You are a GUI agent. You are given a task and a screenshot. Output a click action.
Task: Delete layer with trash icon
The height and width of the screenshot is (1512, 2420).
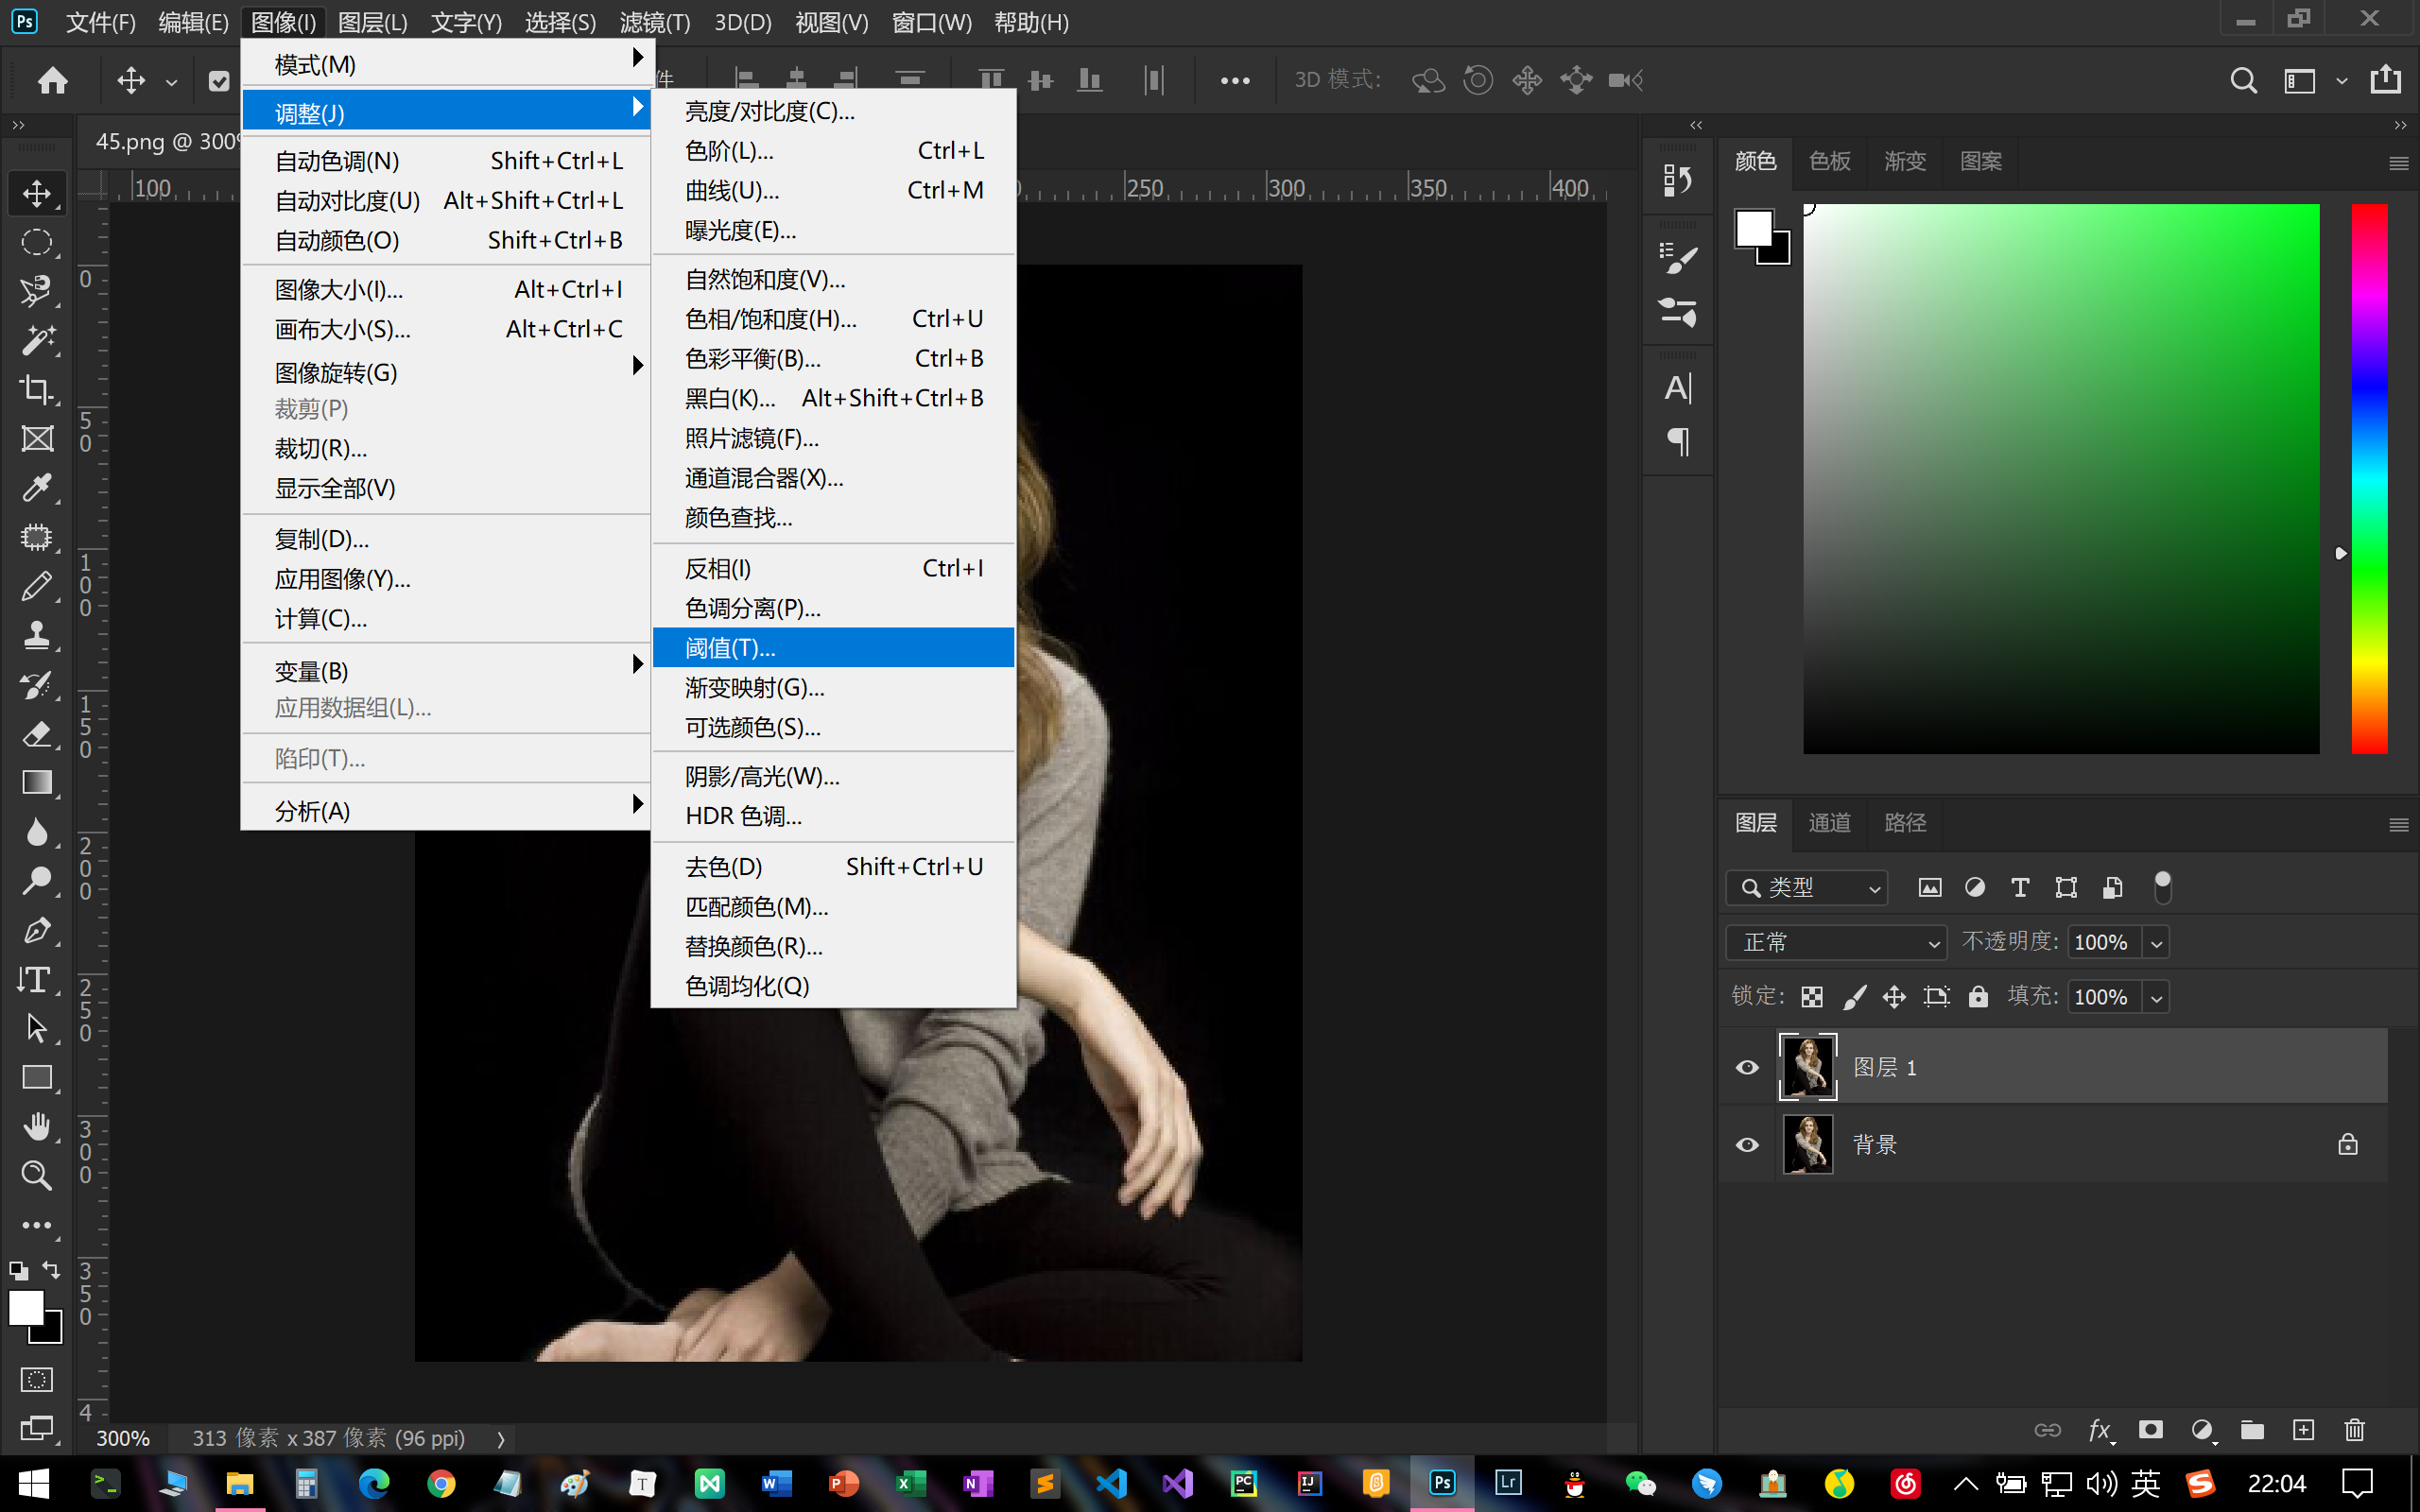[2354, 1430]
